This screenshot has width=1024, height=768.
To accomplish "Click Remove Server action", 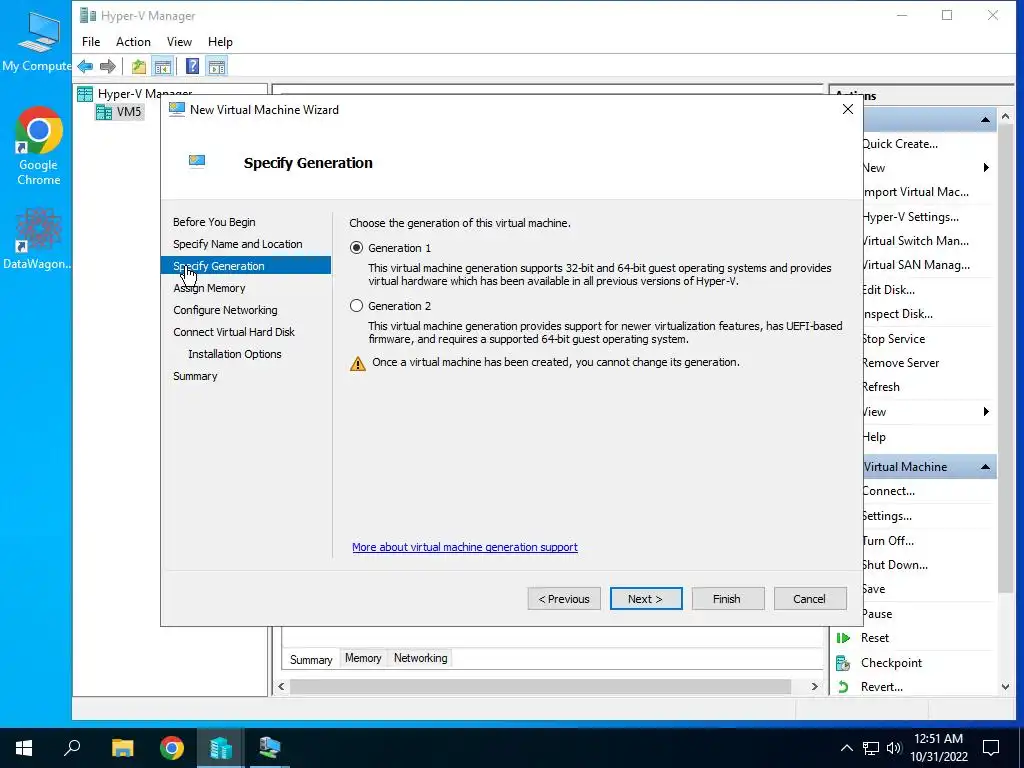I will [x=901, y=363].
